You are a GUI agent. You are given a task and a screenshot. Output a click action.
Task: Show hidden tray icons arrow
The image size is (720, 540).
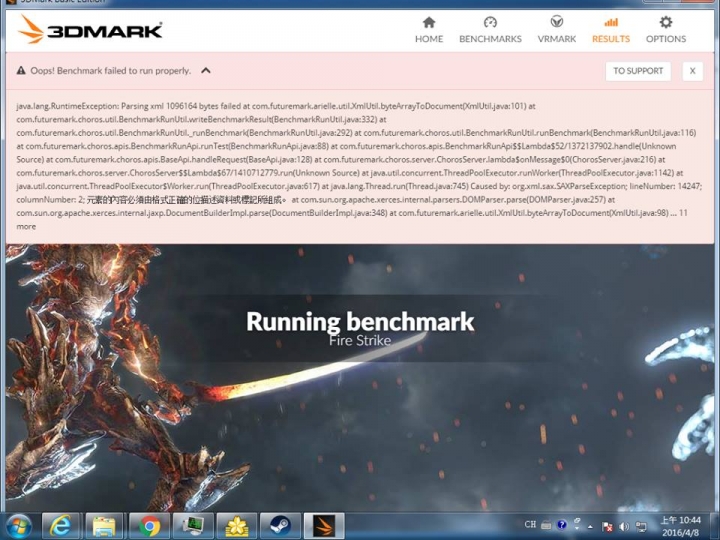click(x=590, y=527)
